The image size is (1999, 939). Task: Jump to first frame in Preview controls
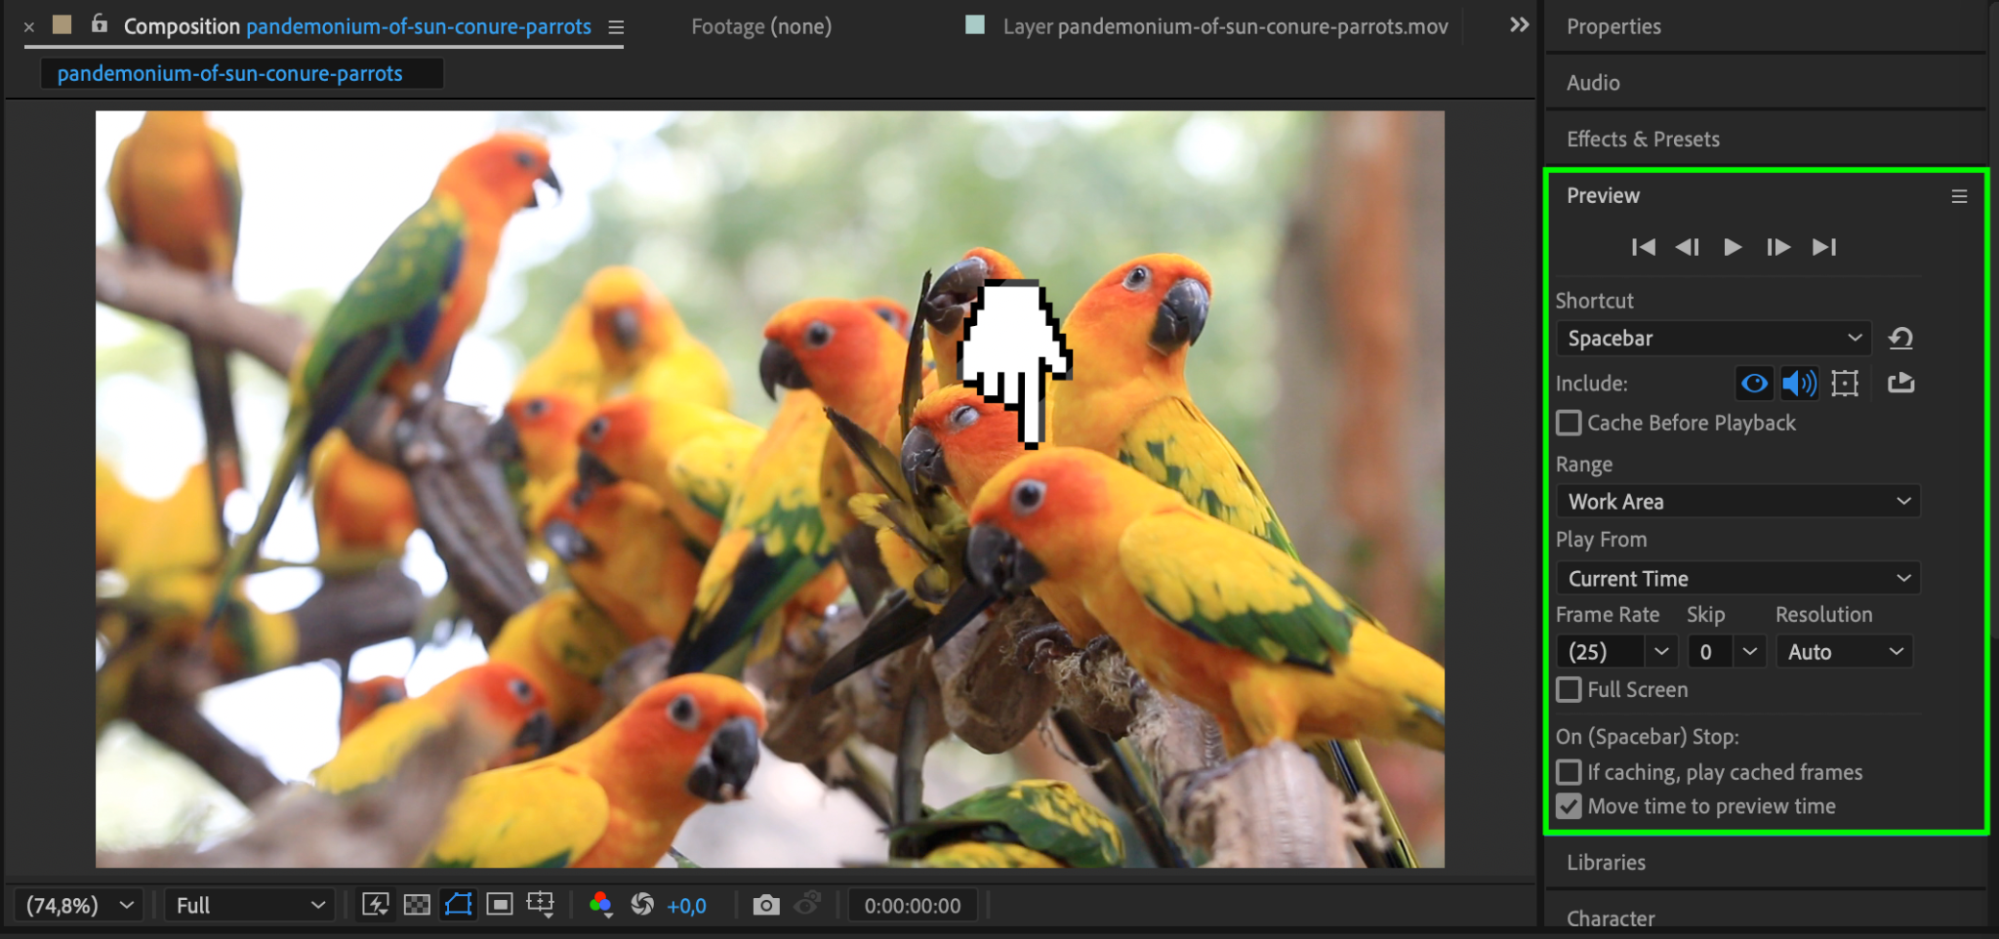[x=1642, y=247]
